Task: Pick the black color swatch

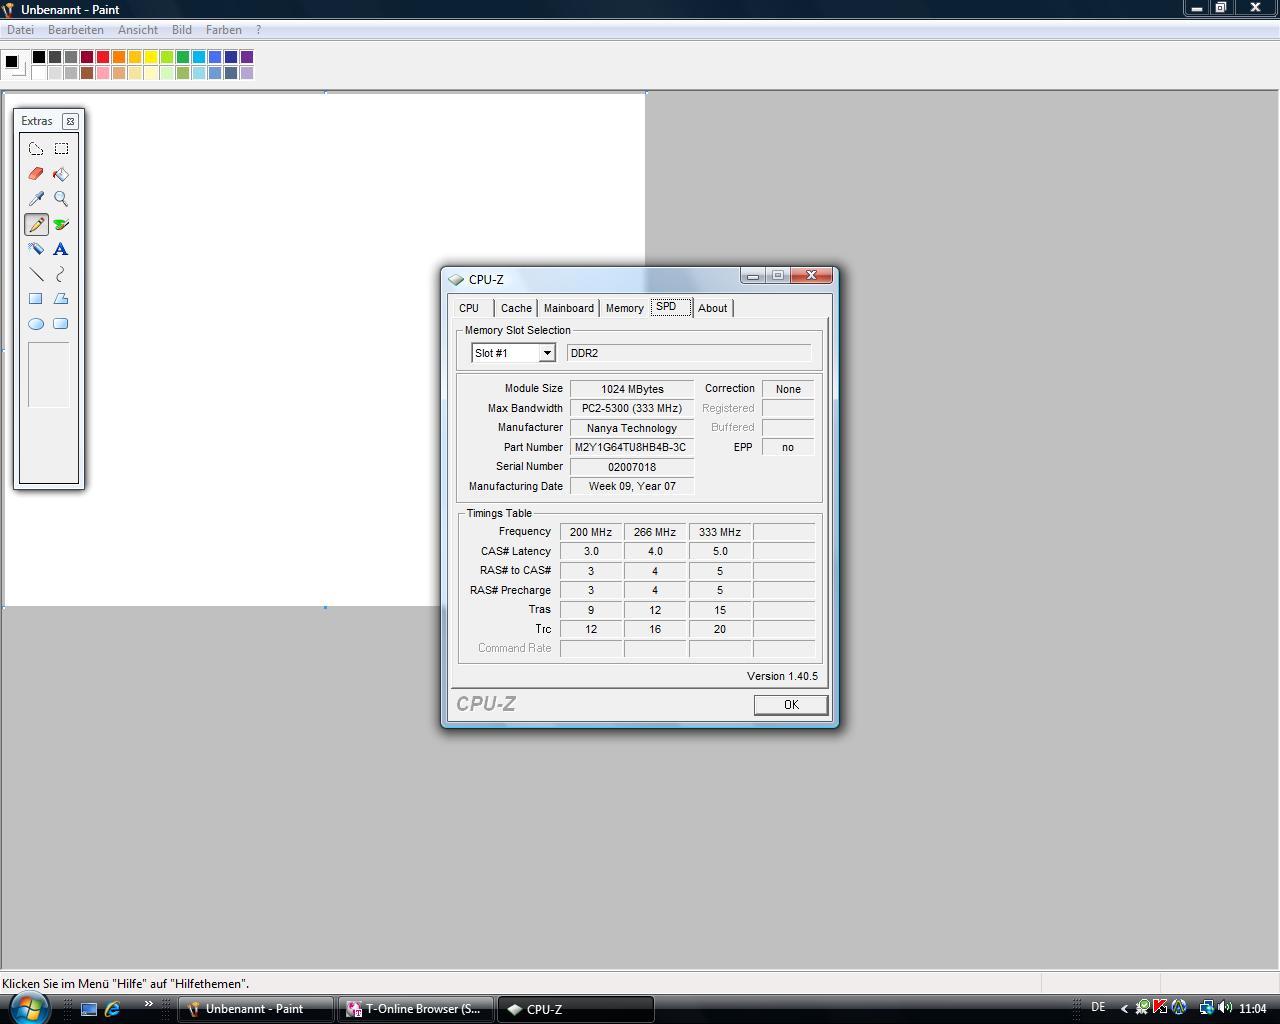Action: [x=39, y=57]
